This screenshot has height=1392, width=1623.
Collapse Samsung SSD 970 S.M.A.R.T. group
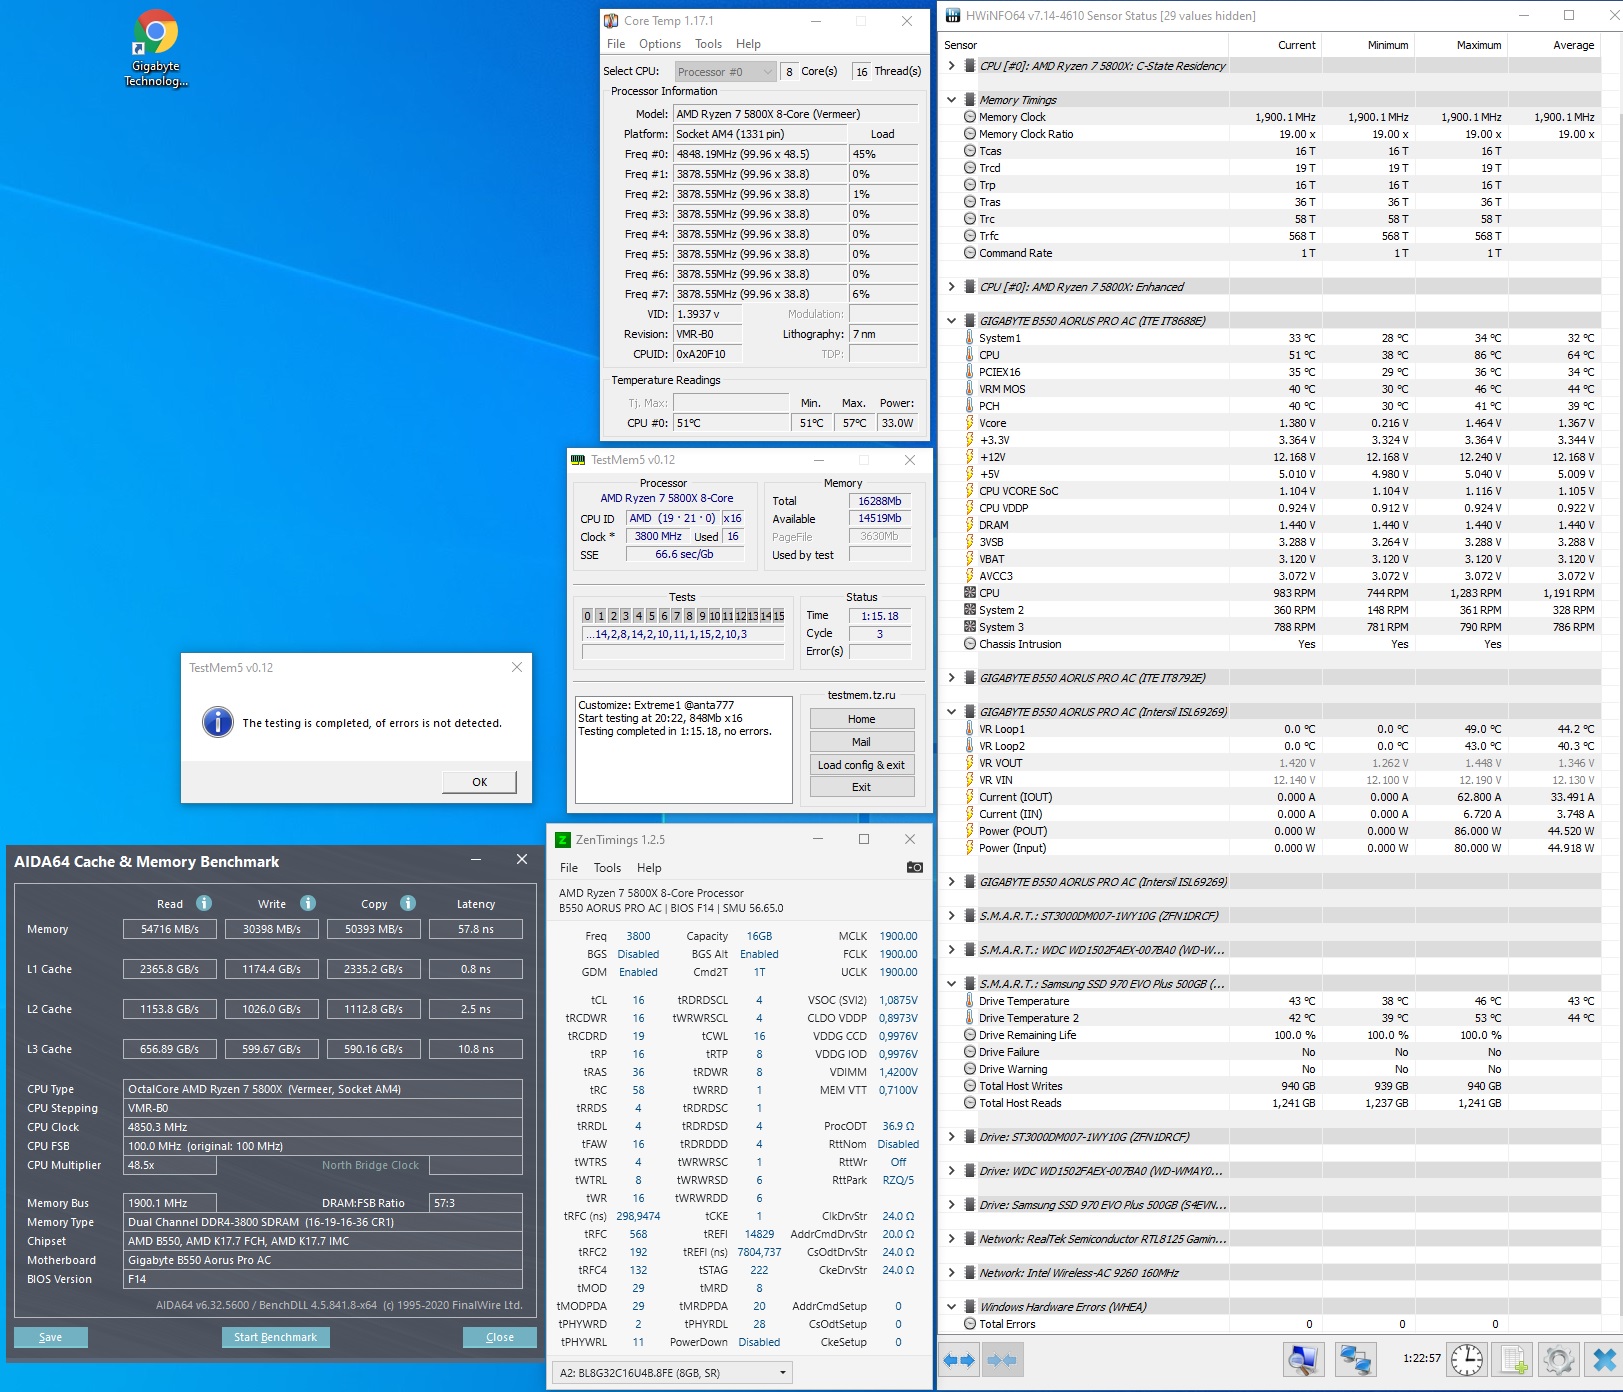(x=951, y=984)
